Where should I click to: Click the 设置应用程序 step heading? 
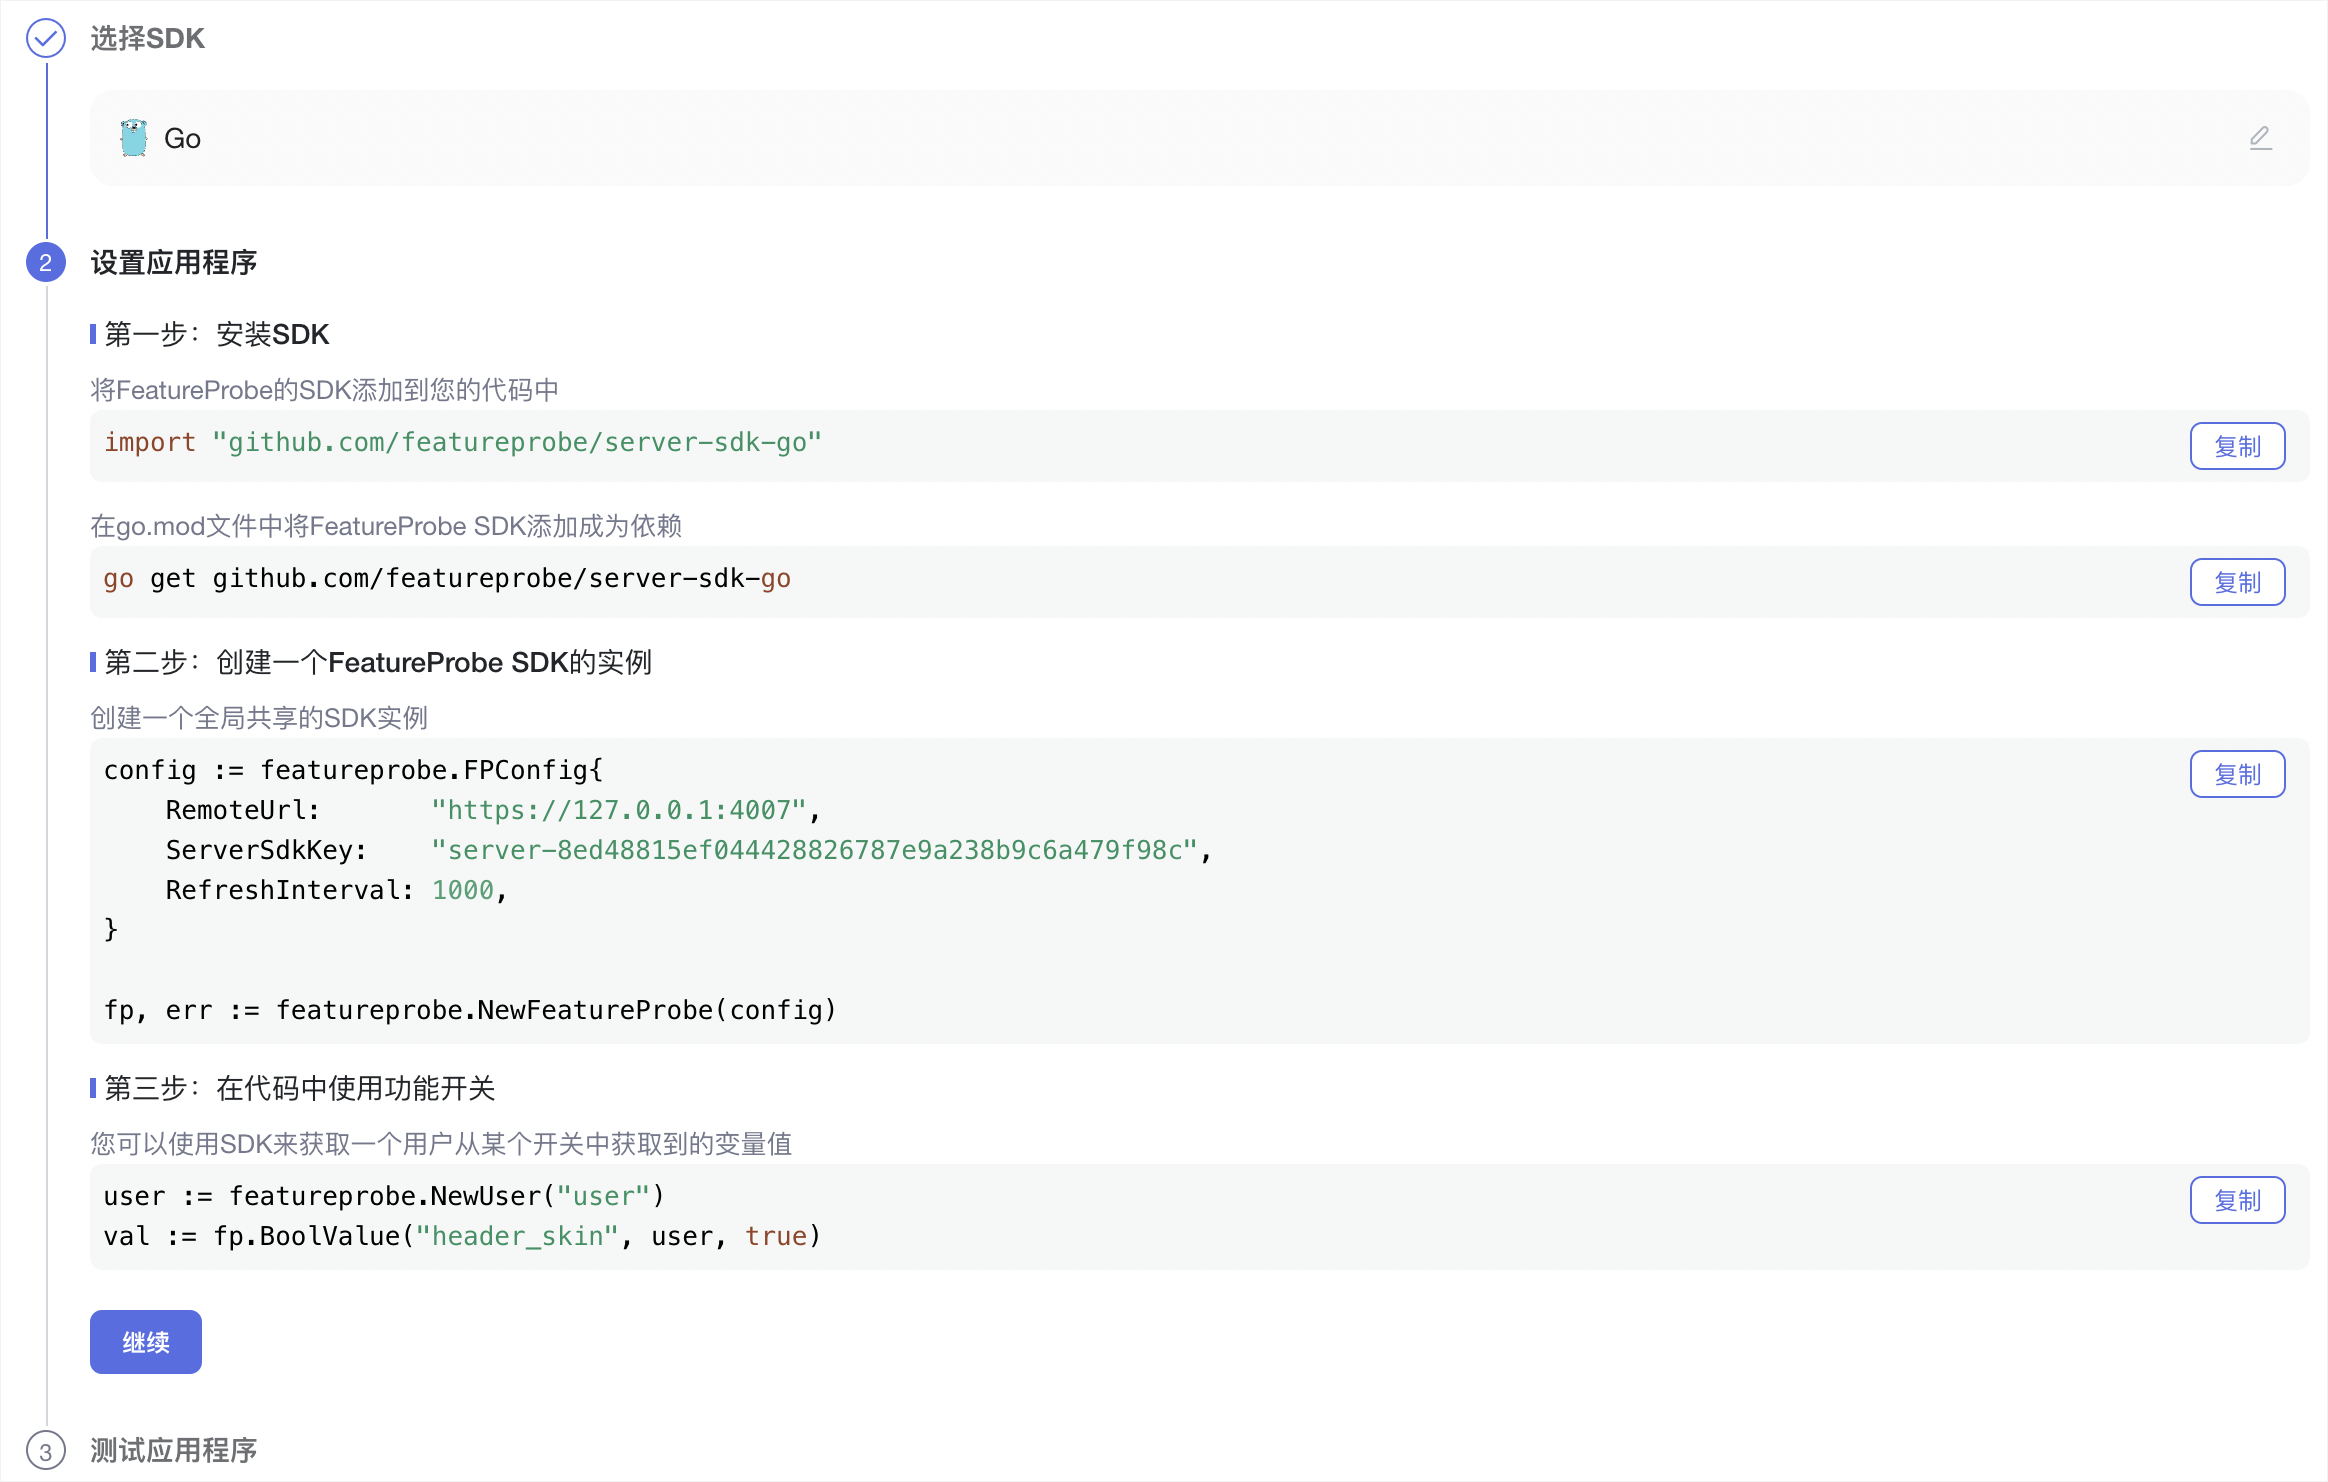(x=174, y=263)
